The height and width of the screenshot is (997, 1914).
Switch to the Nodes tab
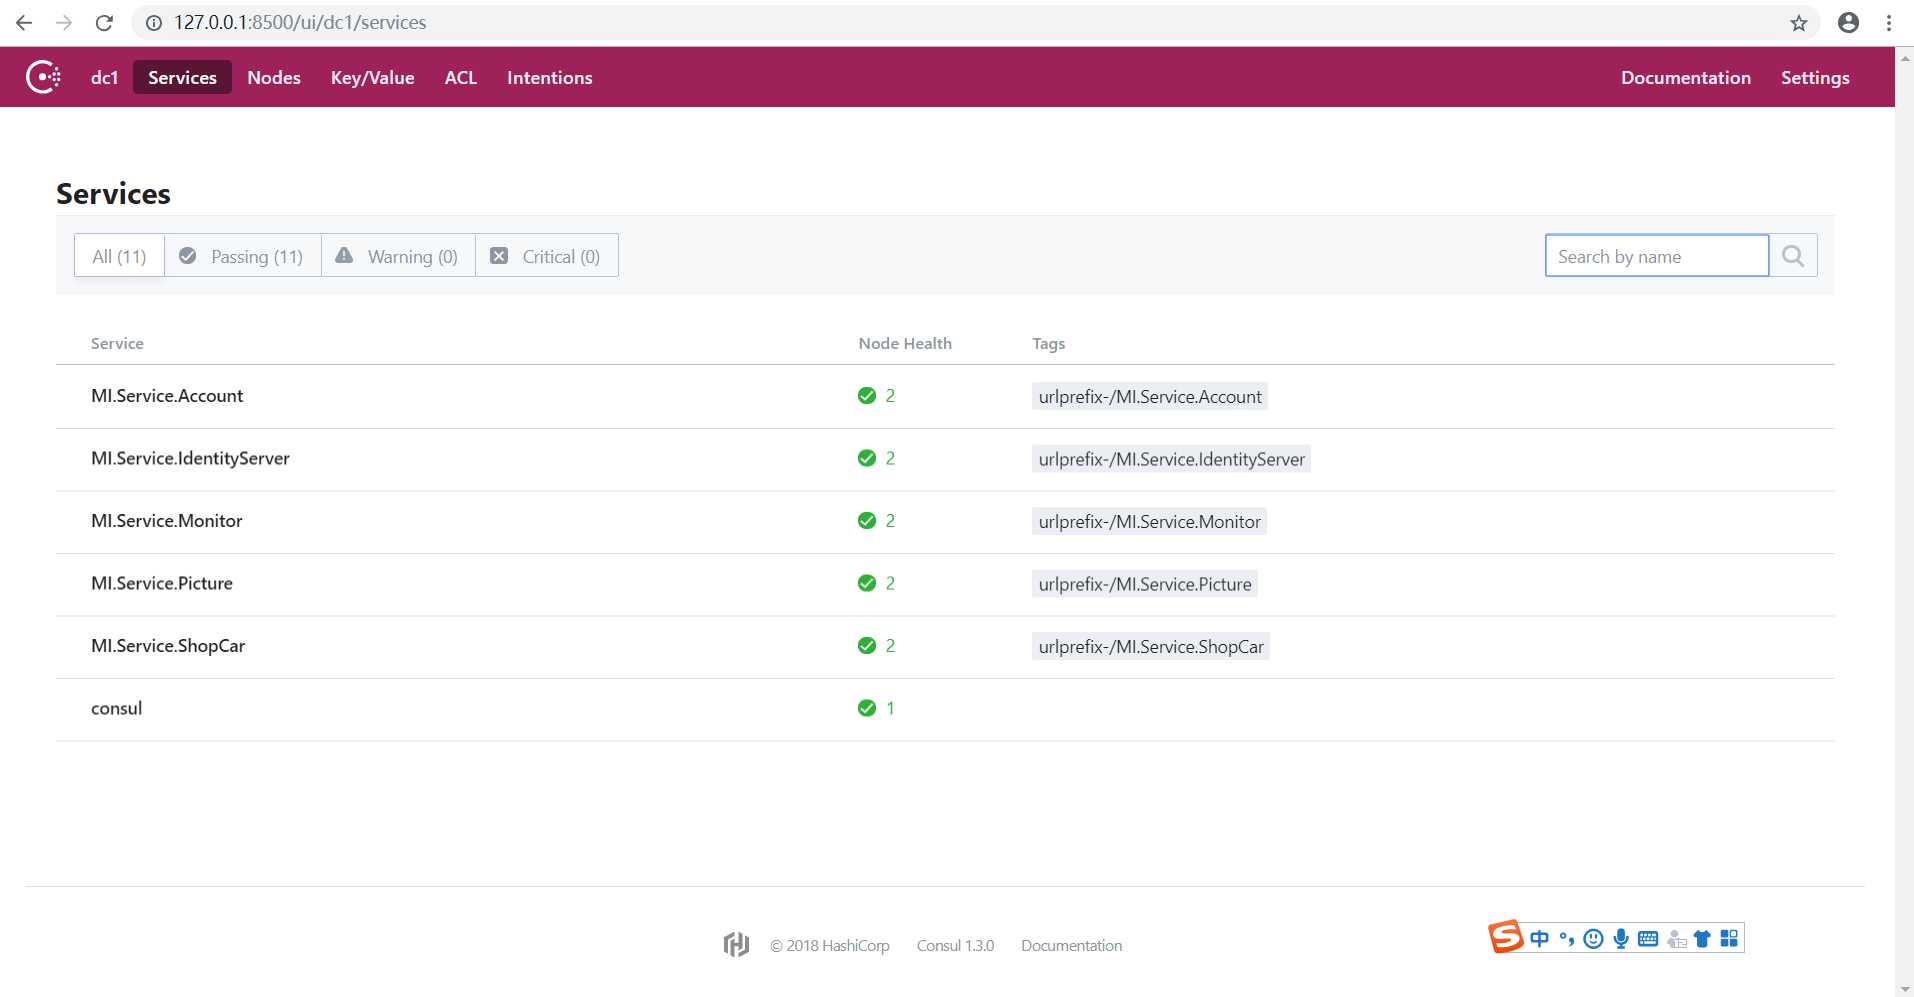[x=274, y=77]
